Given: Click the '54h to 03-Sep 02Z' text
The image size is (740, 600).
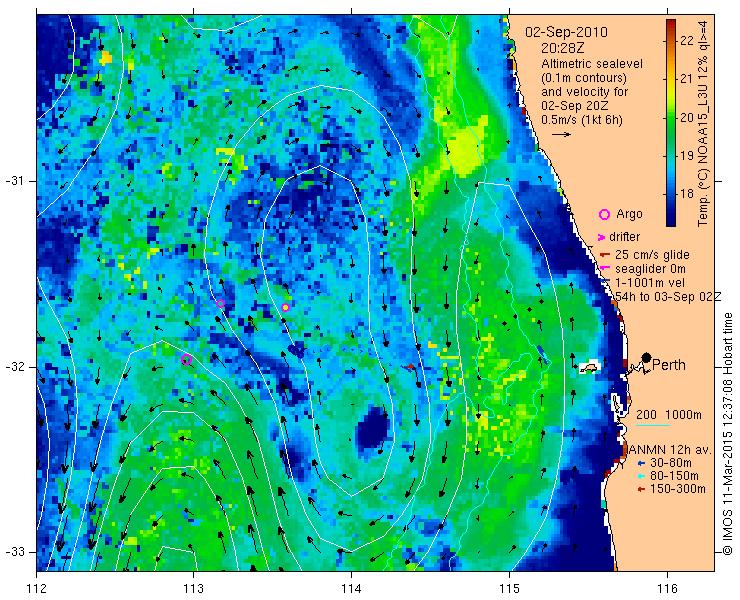Looking at the screenshot, I should pos(668,296).
